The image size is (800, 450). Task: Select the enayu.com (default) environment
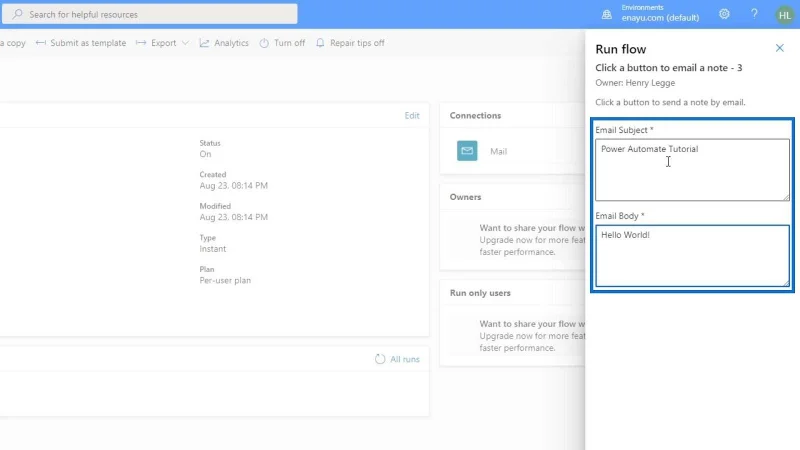[x=660, y=18]
